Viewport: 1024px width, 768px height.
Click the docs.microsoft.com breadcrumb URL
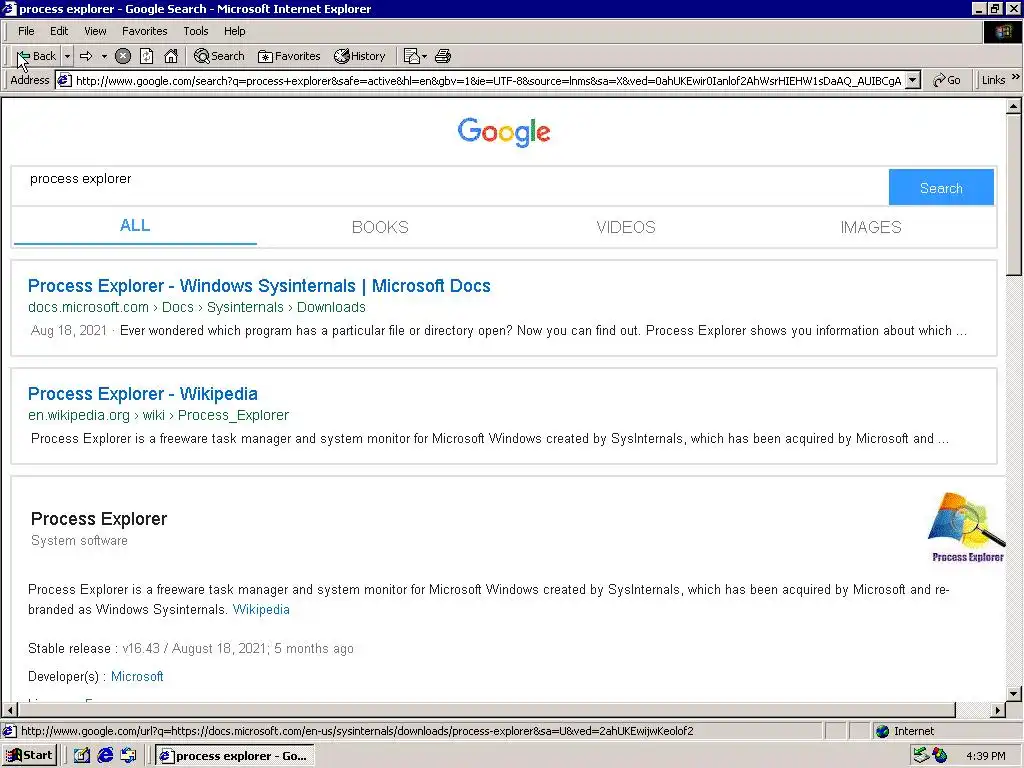coord(197,307)
